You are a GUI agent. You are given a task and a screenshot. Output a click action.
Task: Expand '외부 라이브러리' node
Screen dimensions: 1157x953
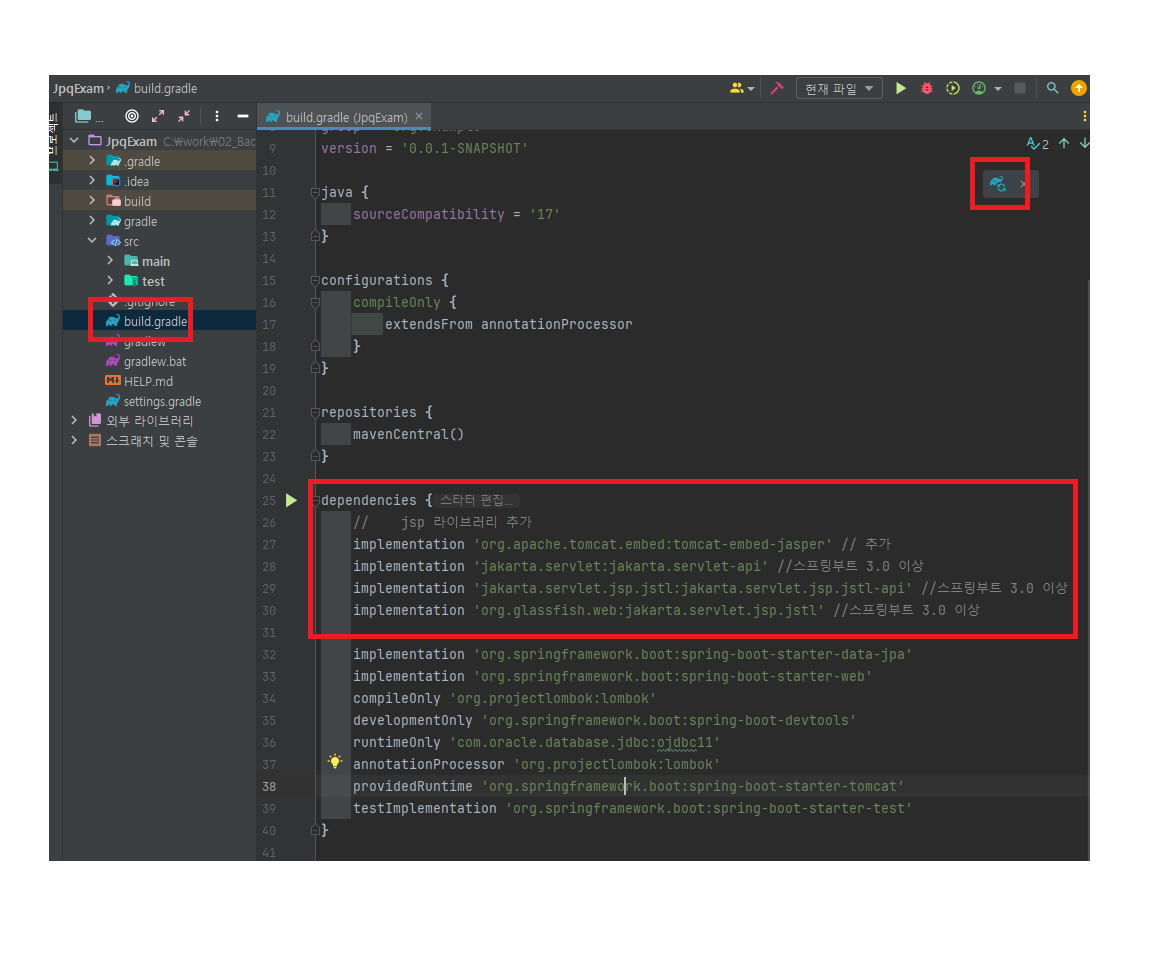click(x=74, y=420)
